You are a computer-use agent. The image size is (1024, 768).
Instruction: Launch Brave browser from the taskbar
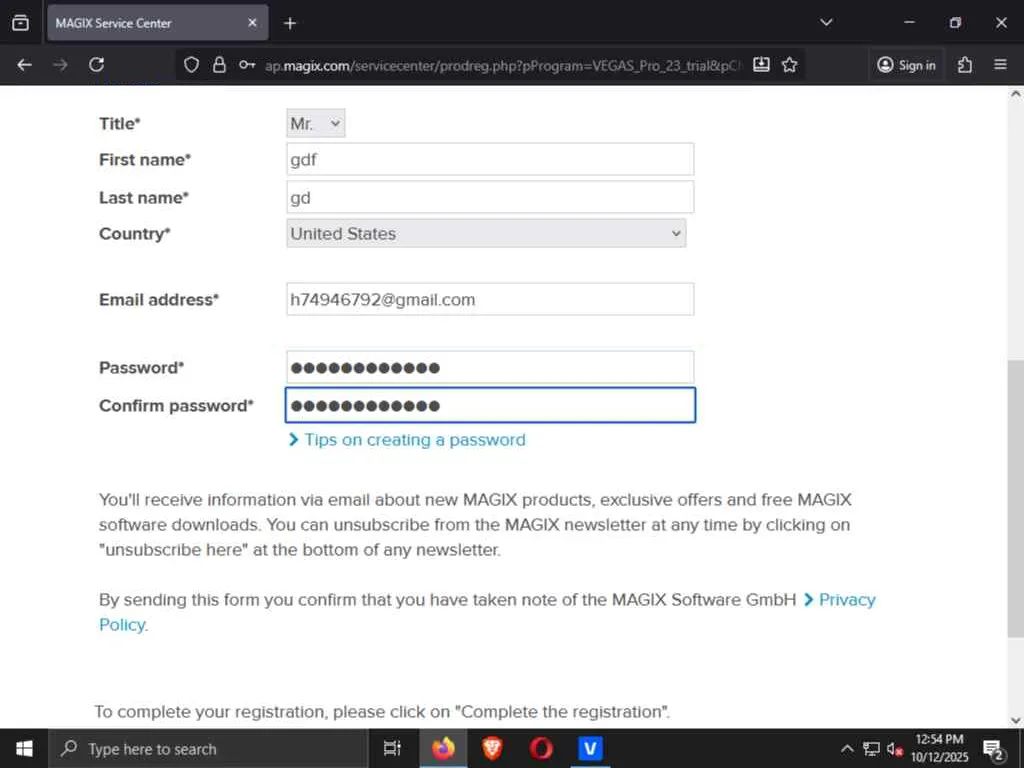pos(492,748)
